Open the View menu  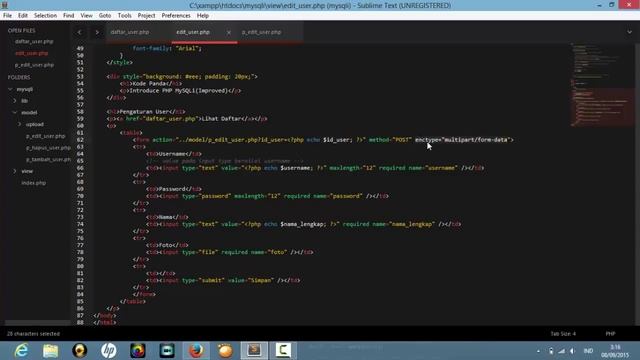point(87,16)
